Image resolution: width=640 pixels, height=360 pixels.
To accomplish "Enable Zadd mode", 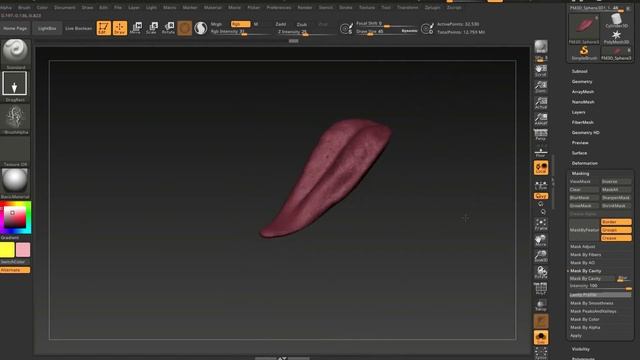I will [x=280, y=24].
